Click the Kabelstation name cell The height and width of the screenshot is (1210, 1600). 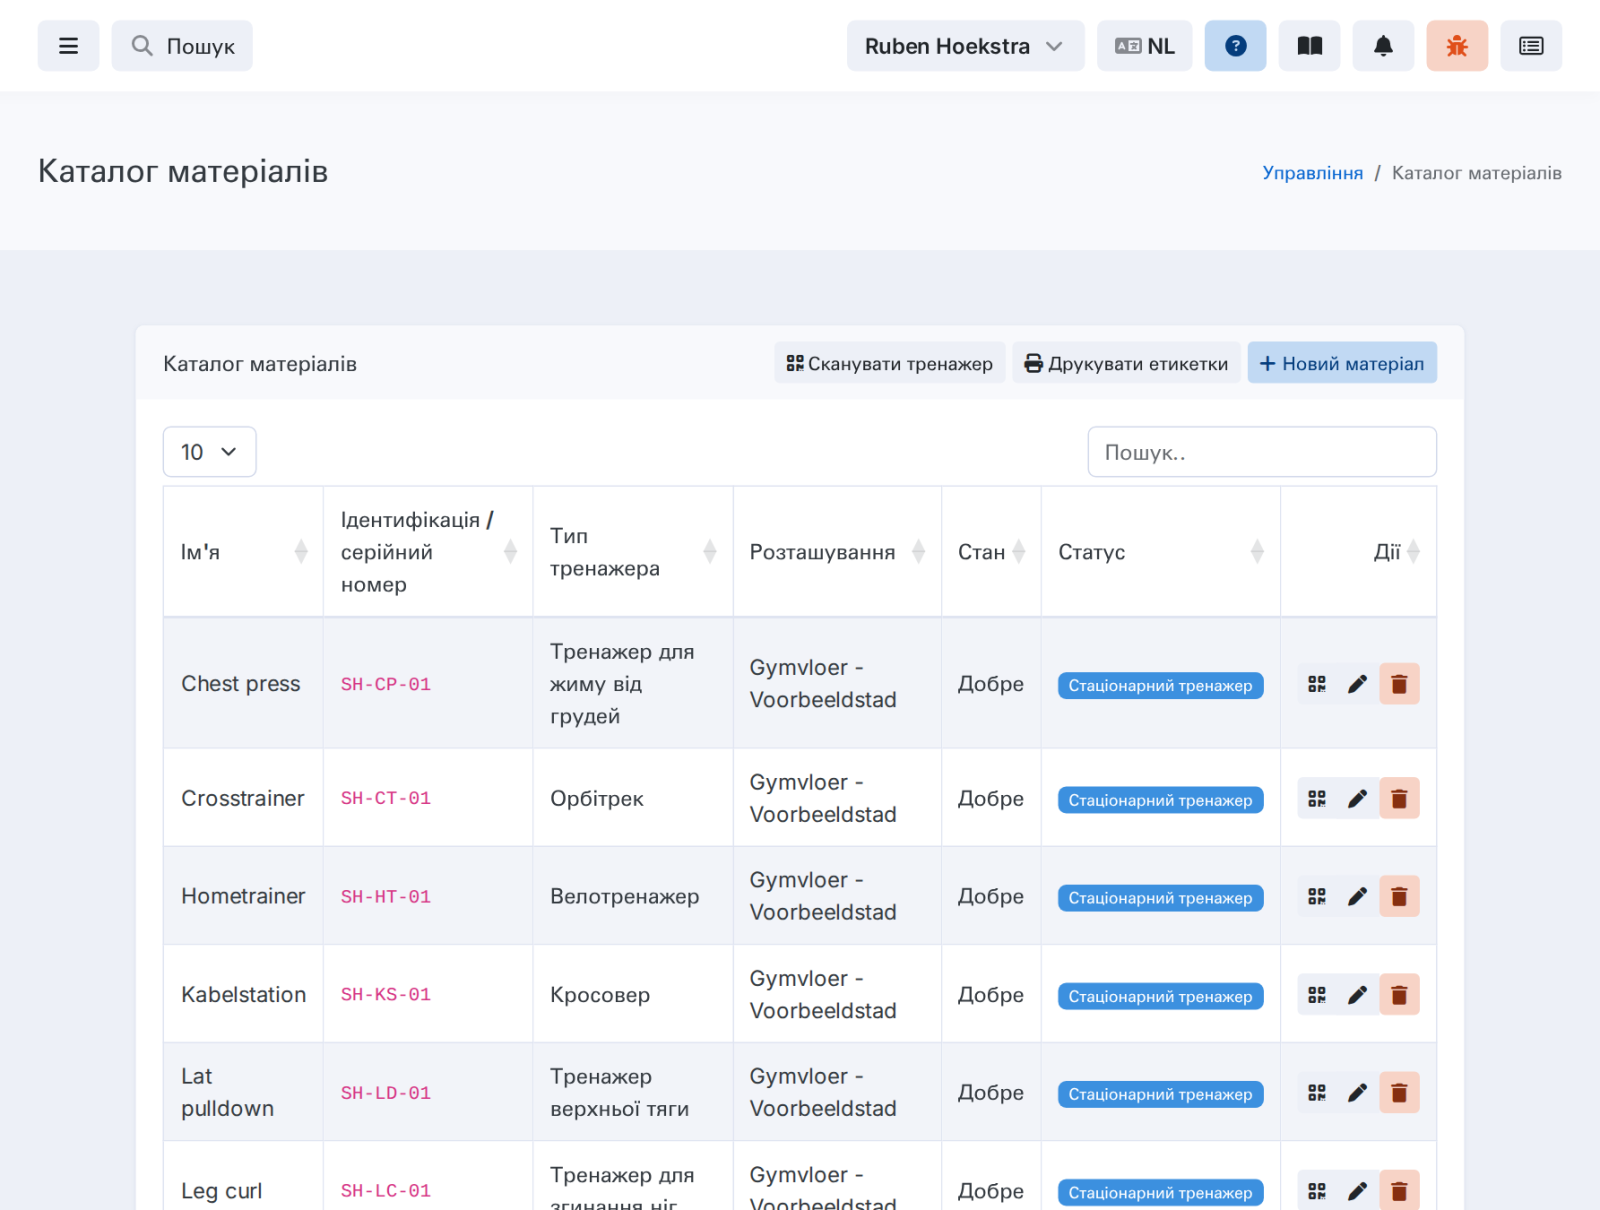click(x=243, y=995)
